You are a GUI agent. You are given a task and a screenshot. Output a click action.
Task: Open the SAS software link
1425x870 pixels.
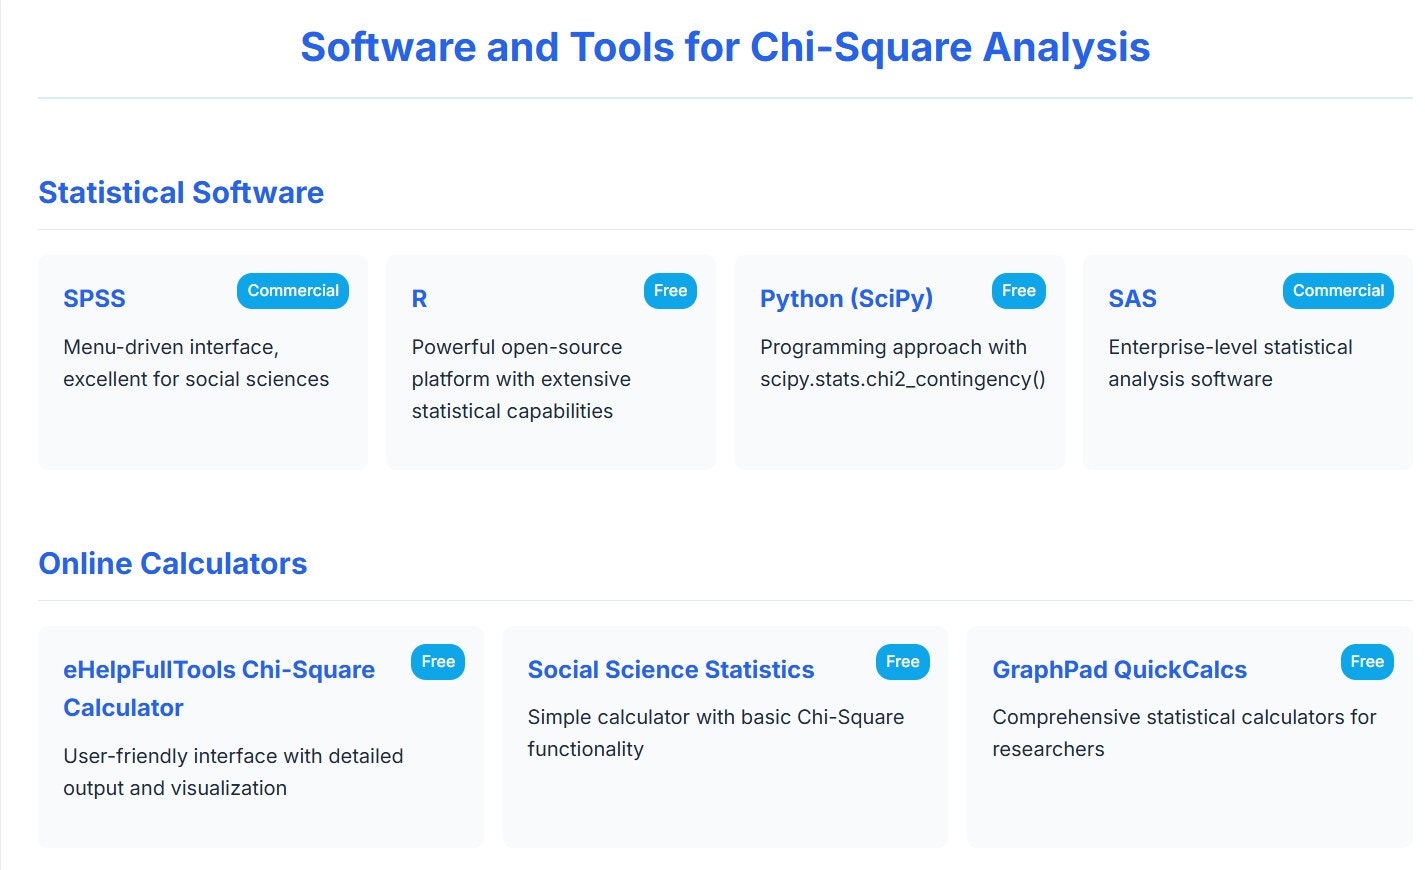point(1132,298)
